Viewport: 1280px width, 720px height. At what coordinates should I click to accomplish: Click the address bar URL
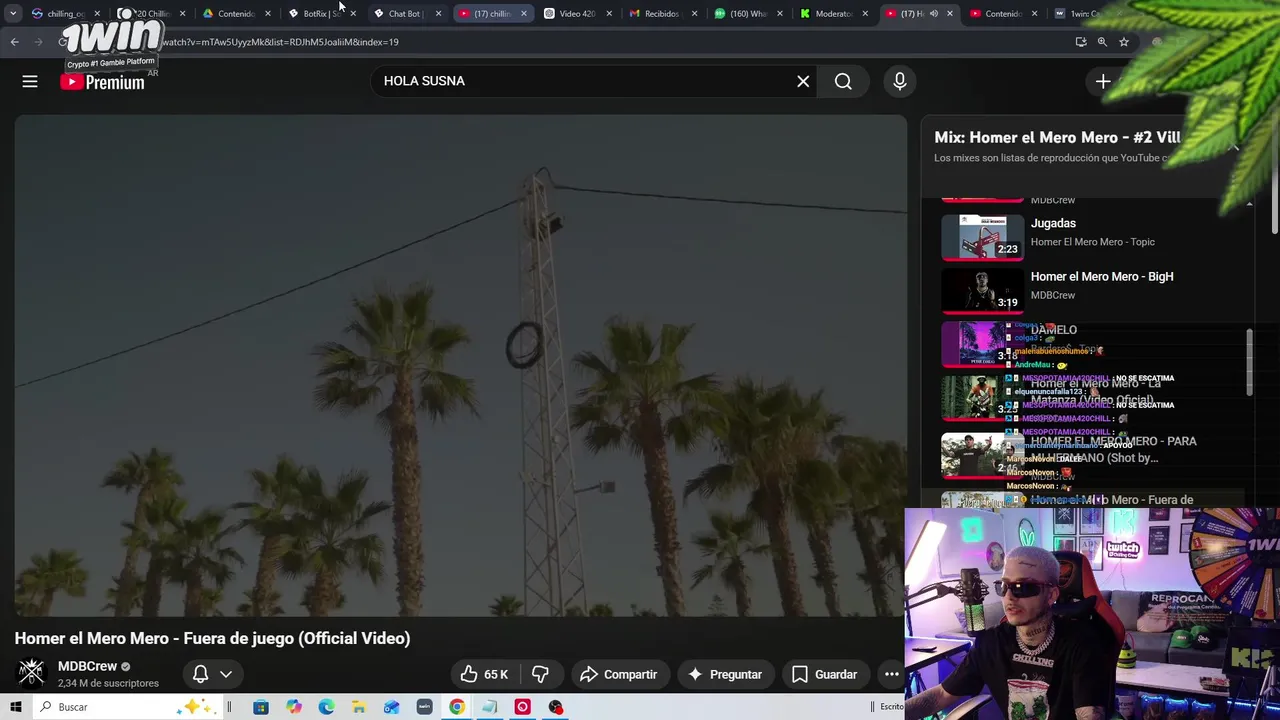click(x=280, y=42)
